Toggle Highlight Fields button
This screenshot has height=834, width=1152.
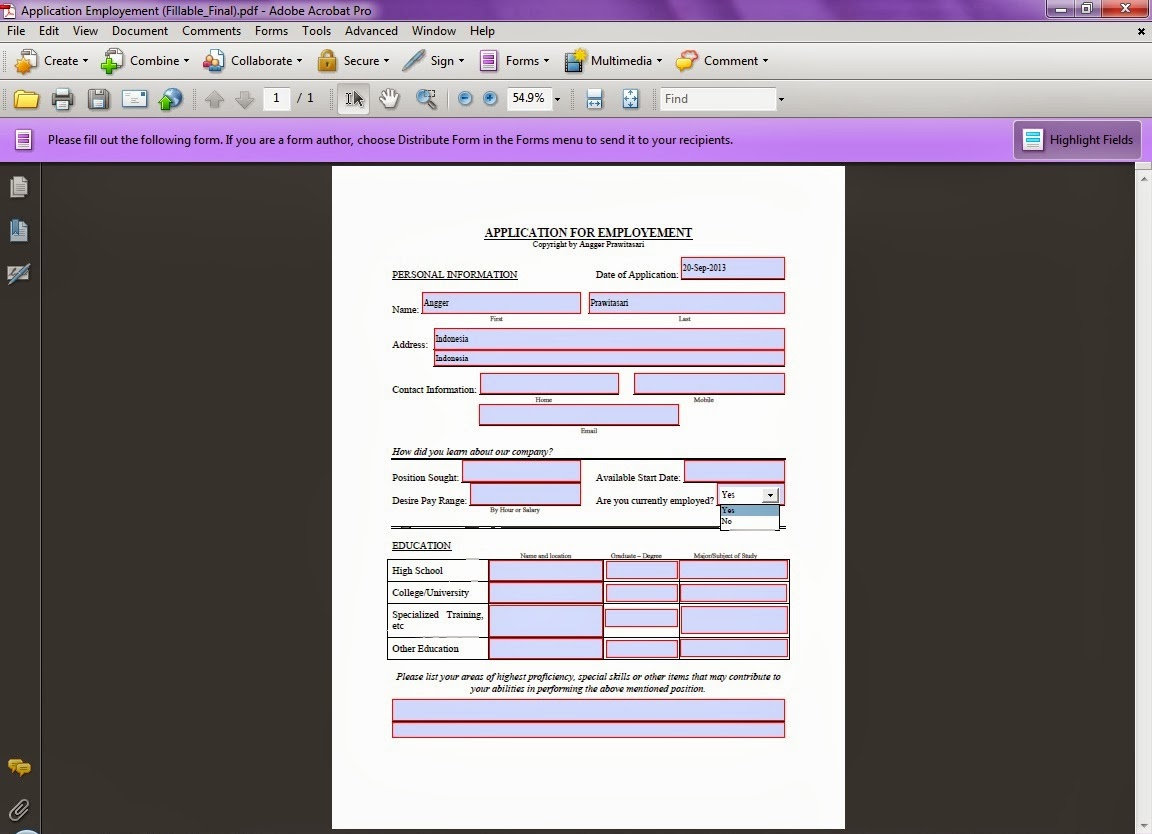[1078, 140]
